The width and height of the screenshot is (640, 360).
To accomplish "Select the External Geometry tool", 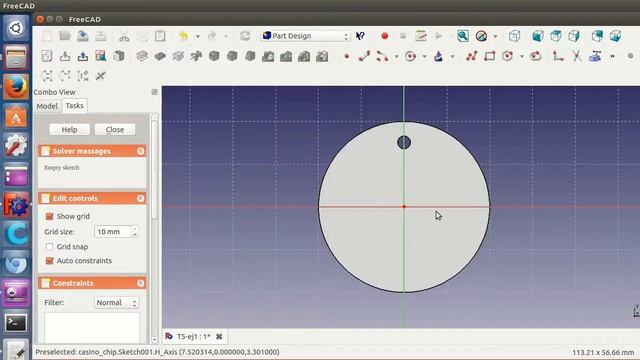I will pyautogui.click(x=595, y=56).
